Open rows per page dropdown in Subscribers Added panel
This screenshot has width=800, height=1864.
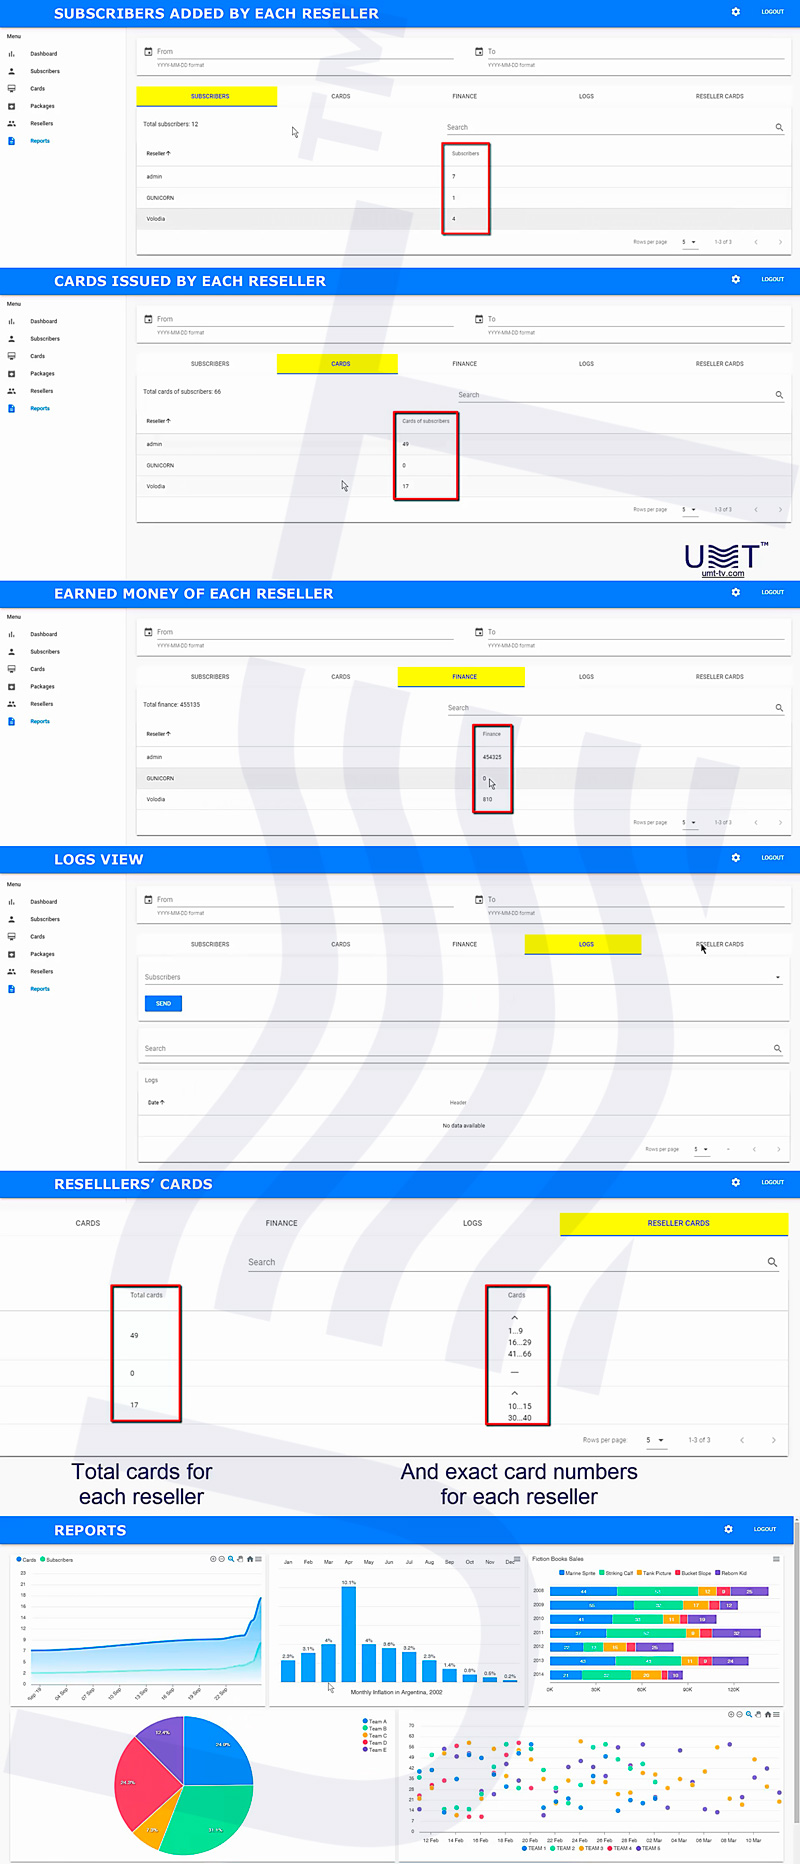[689, 242]
